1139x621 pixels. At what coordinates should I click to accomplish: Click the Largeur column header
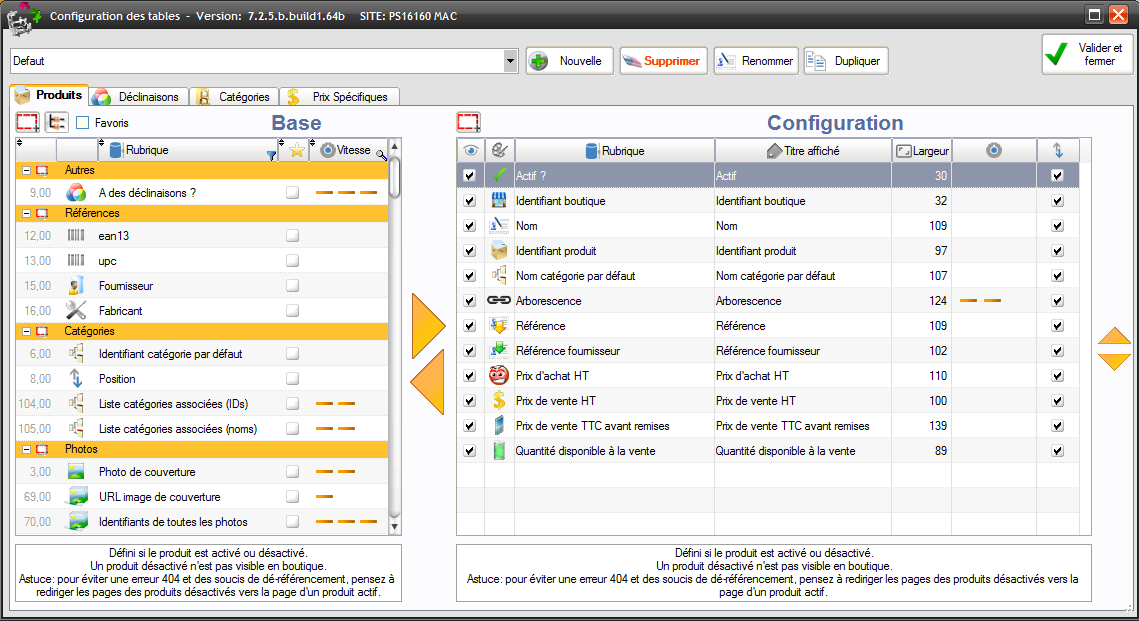point(922,150)
